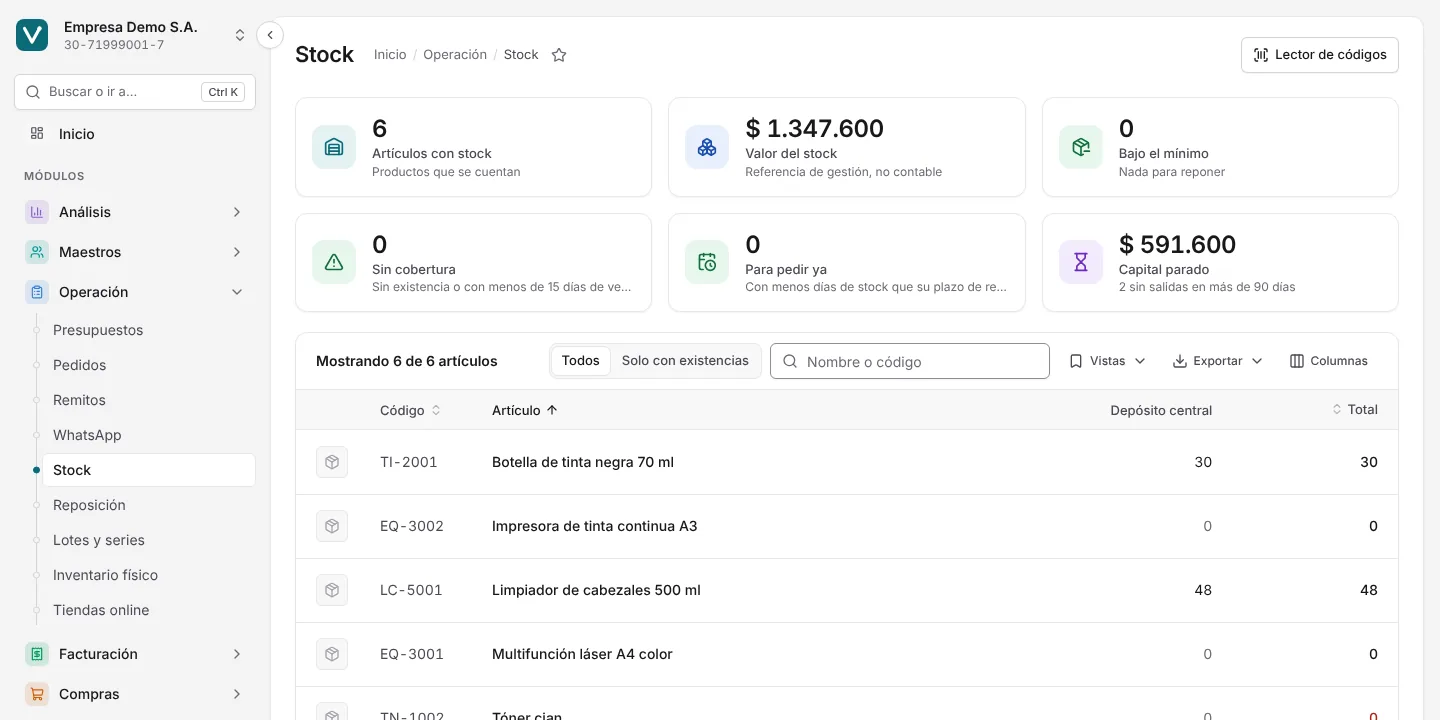Viewport: 1440px width, 720px height.
Task: Select the Todos filter toggle
Action: coord(581,361)
